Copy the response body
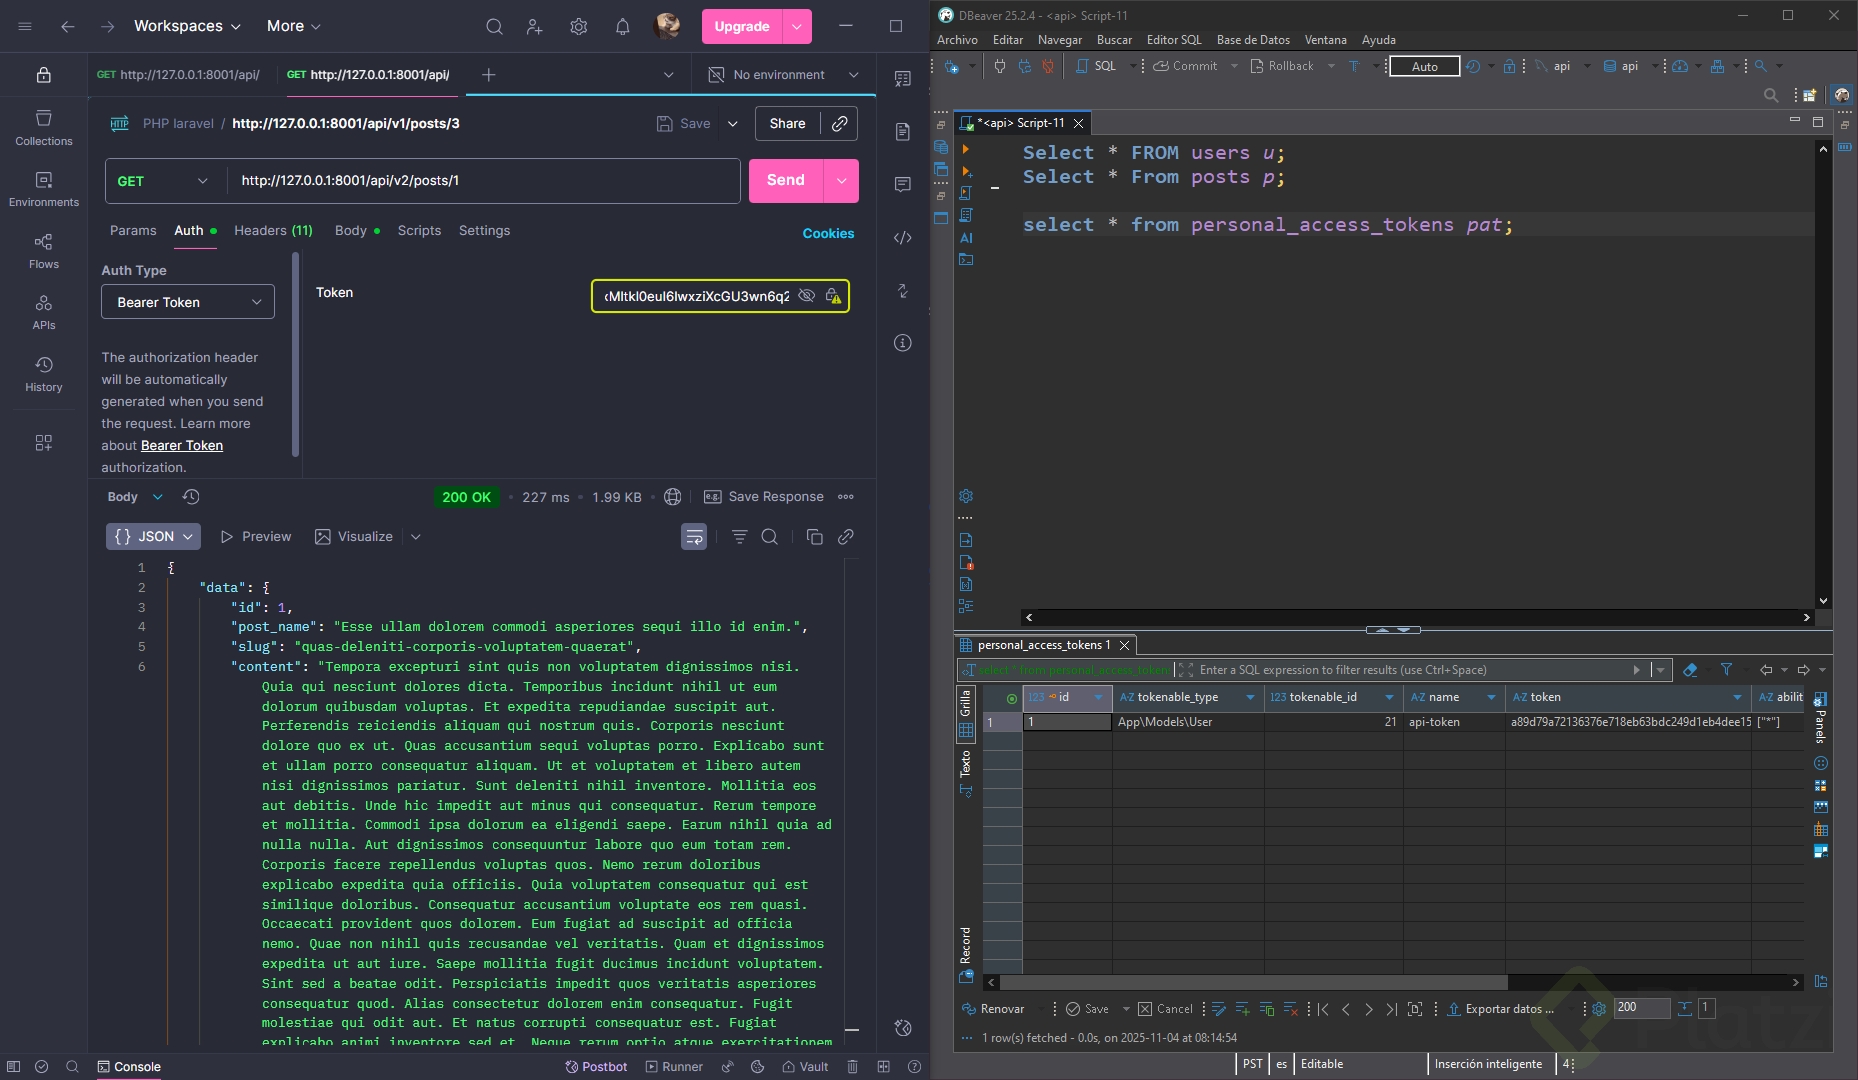 click(x=814, y=537)
